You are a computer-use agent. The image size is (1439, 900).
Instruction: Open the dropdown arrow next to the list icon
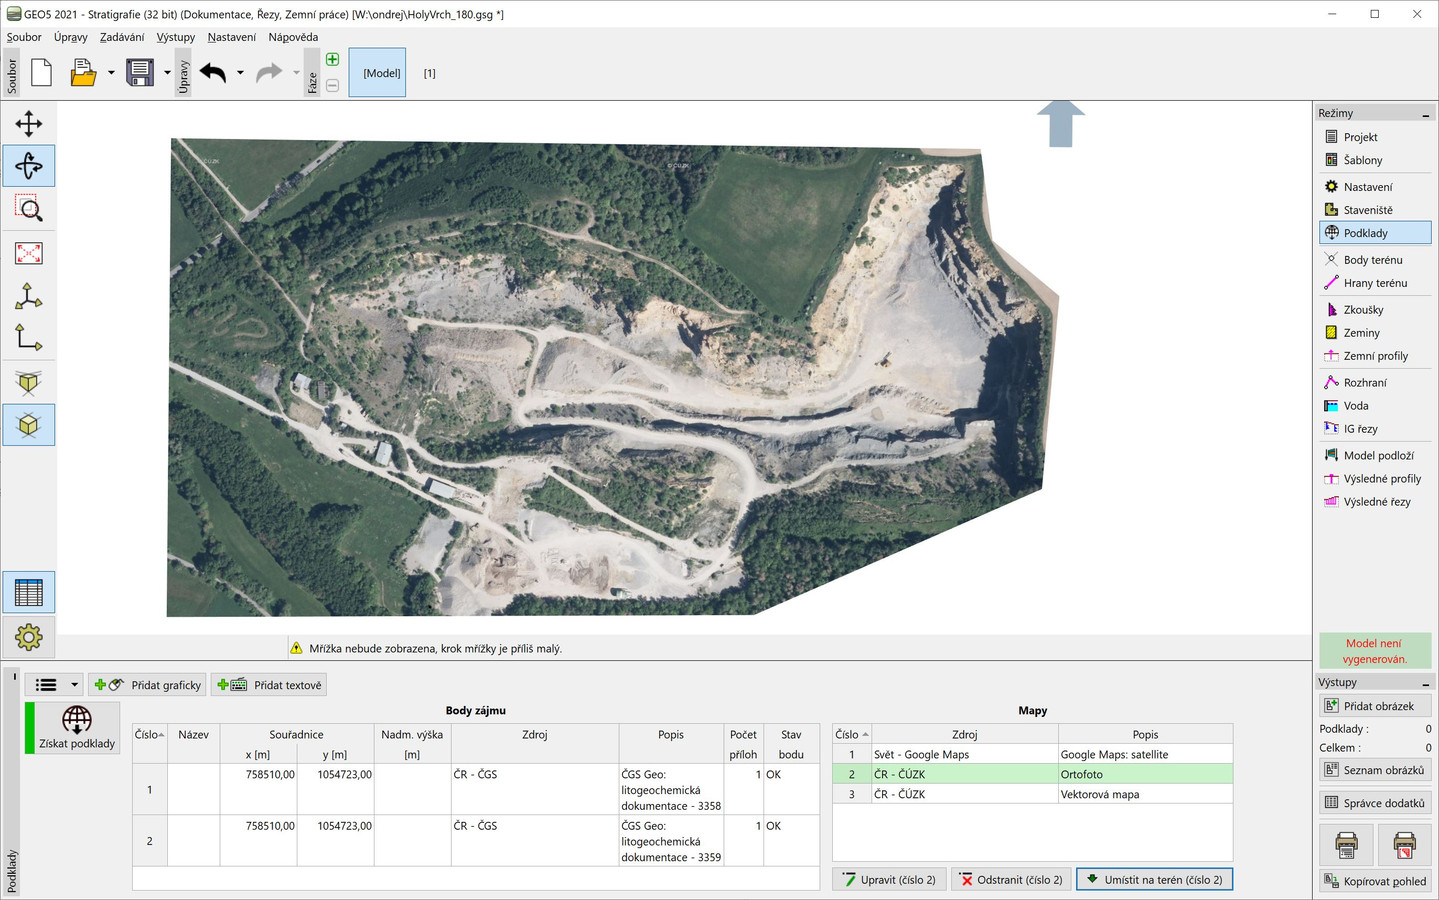(74, 685)
